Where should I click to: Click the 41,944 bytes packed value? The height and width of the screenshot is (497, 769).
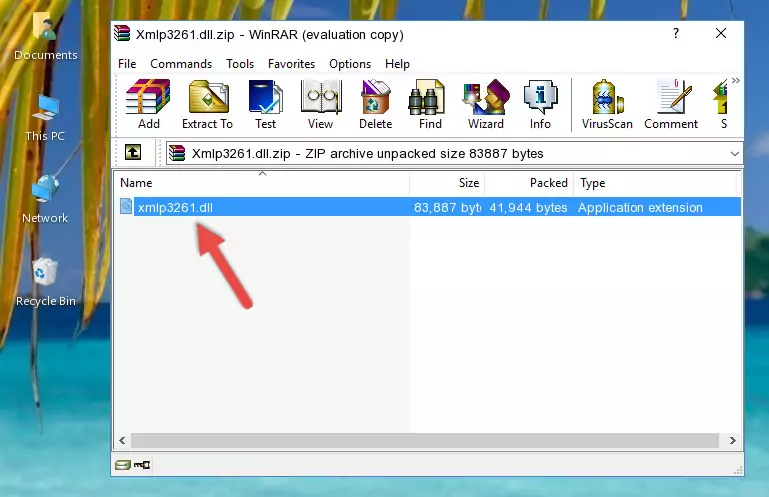coord(528,208)
